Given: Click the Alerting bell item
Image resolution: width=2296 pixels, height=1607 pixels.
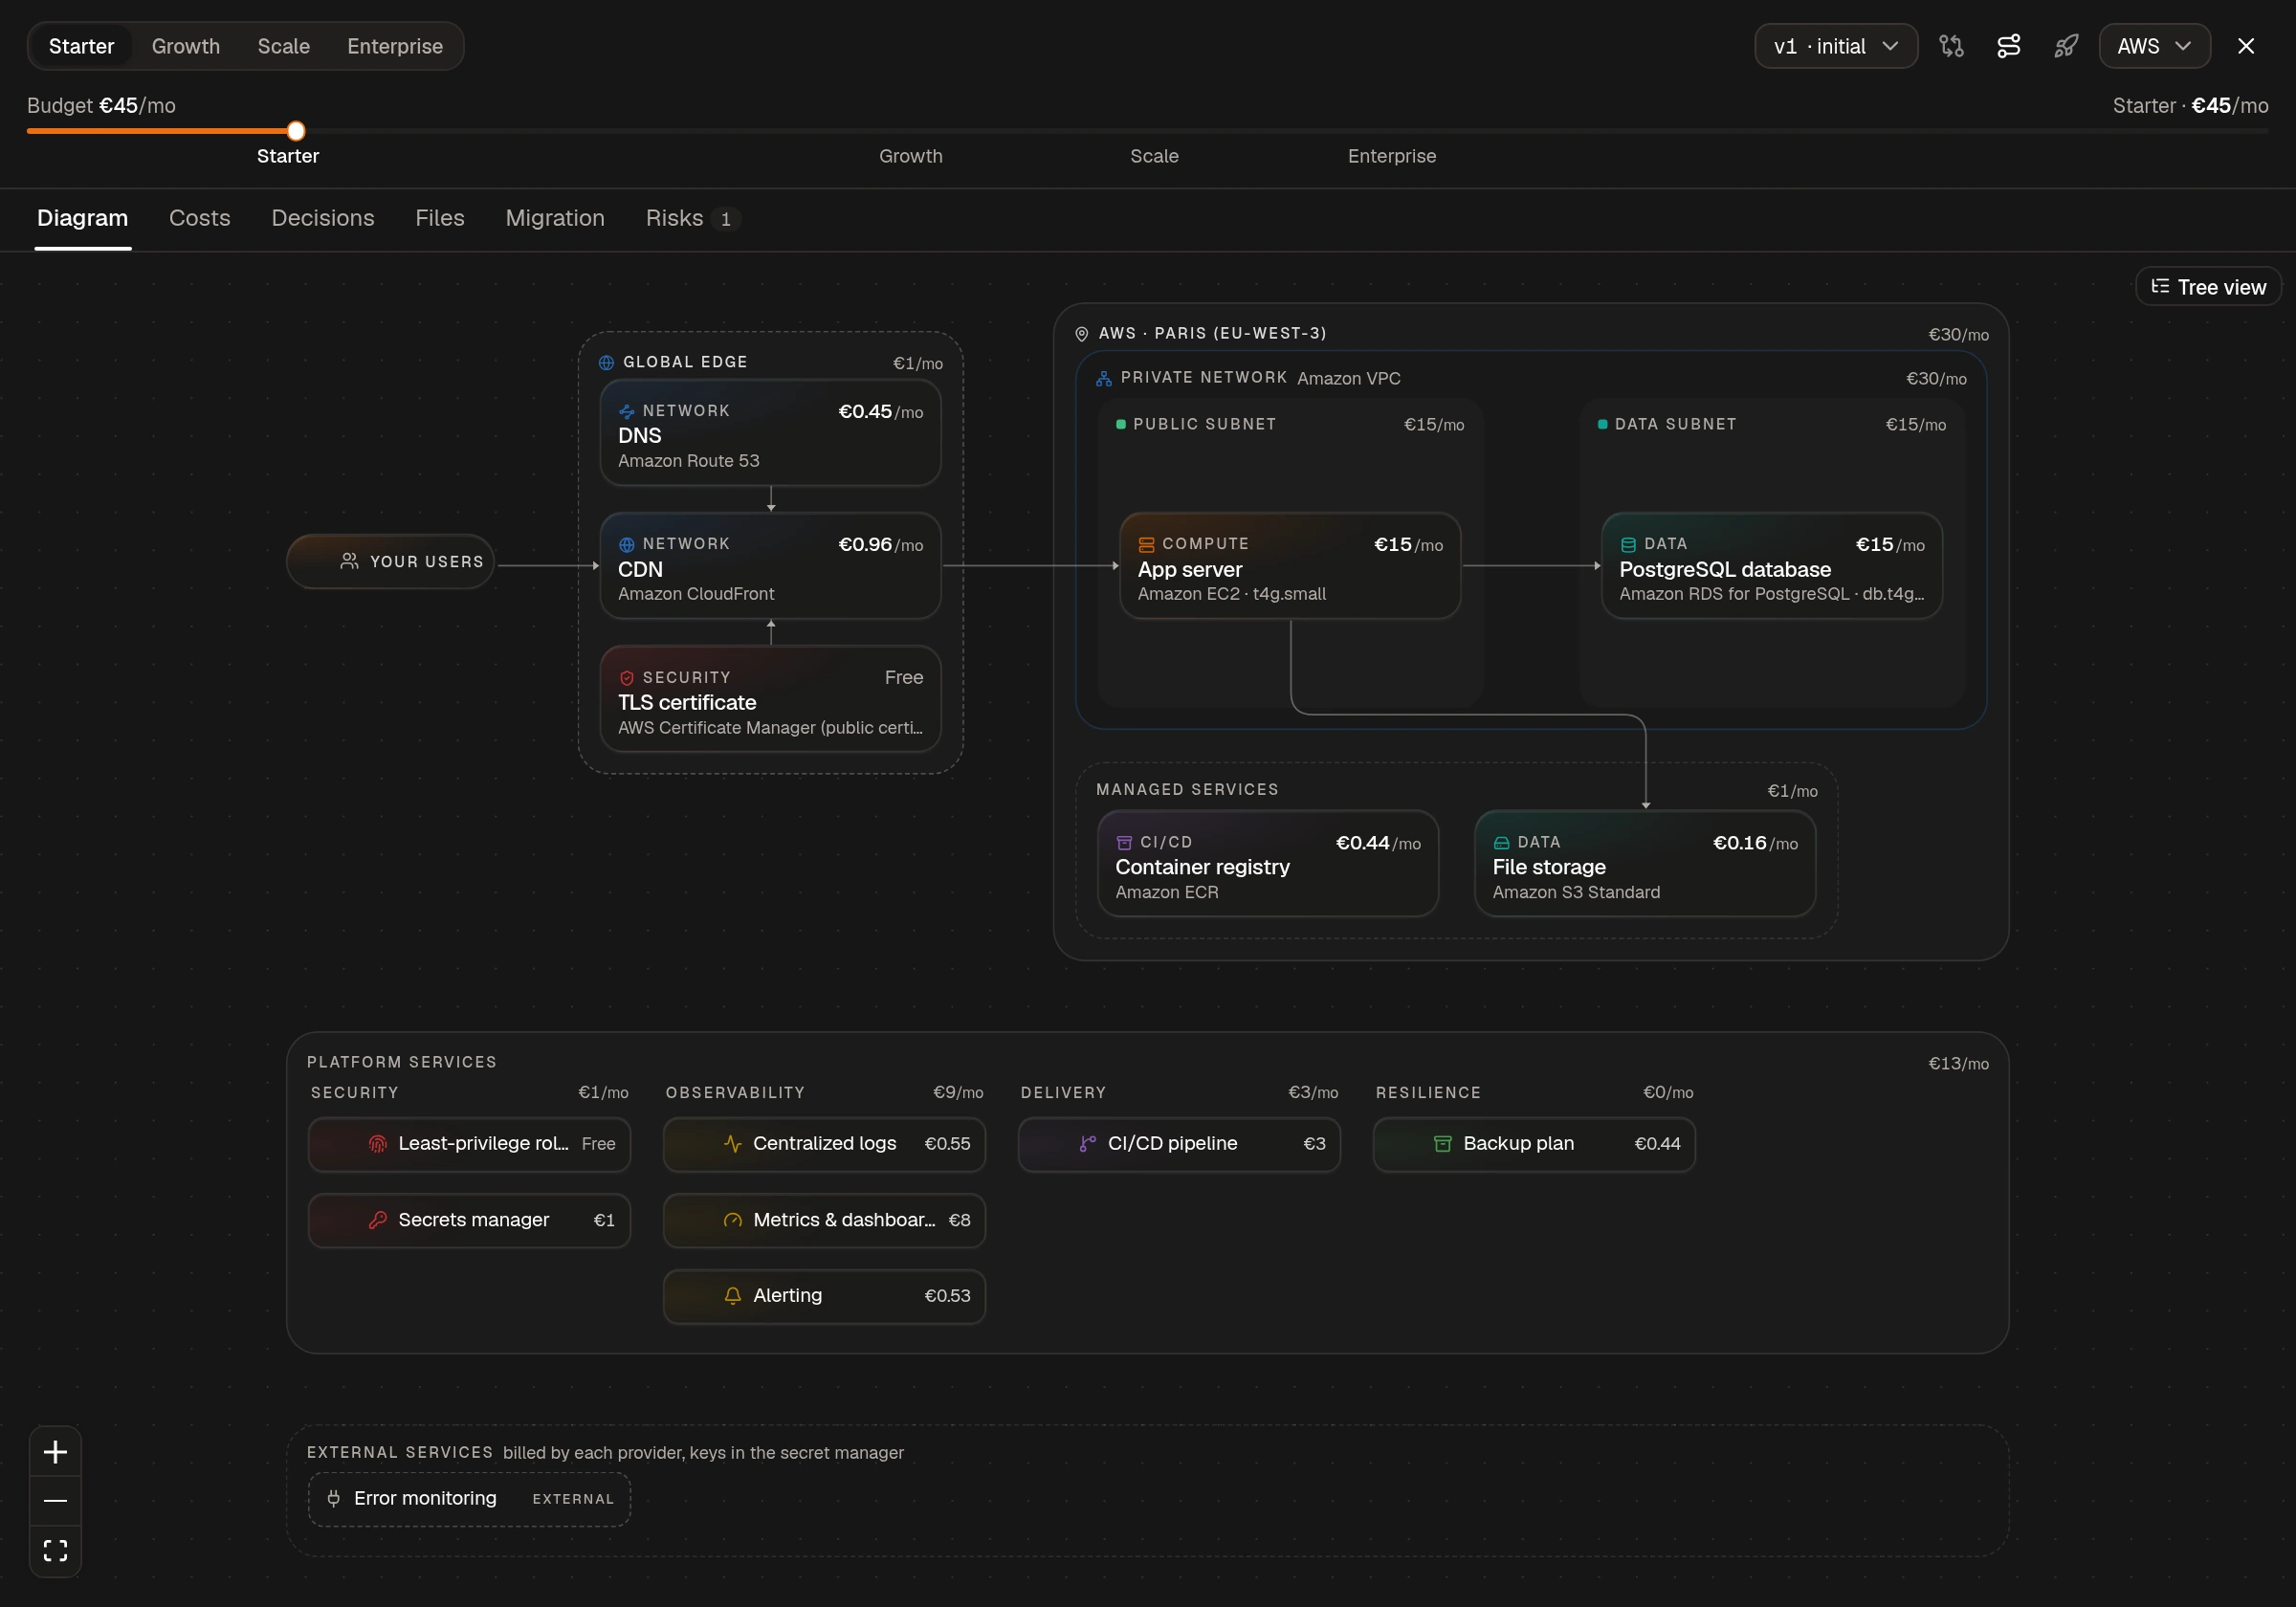Looking at the screenshot, I should coord(824,1296).
